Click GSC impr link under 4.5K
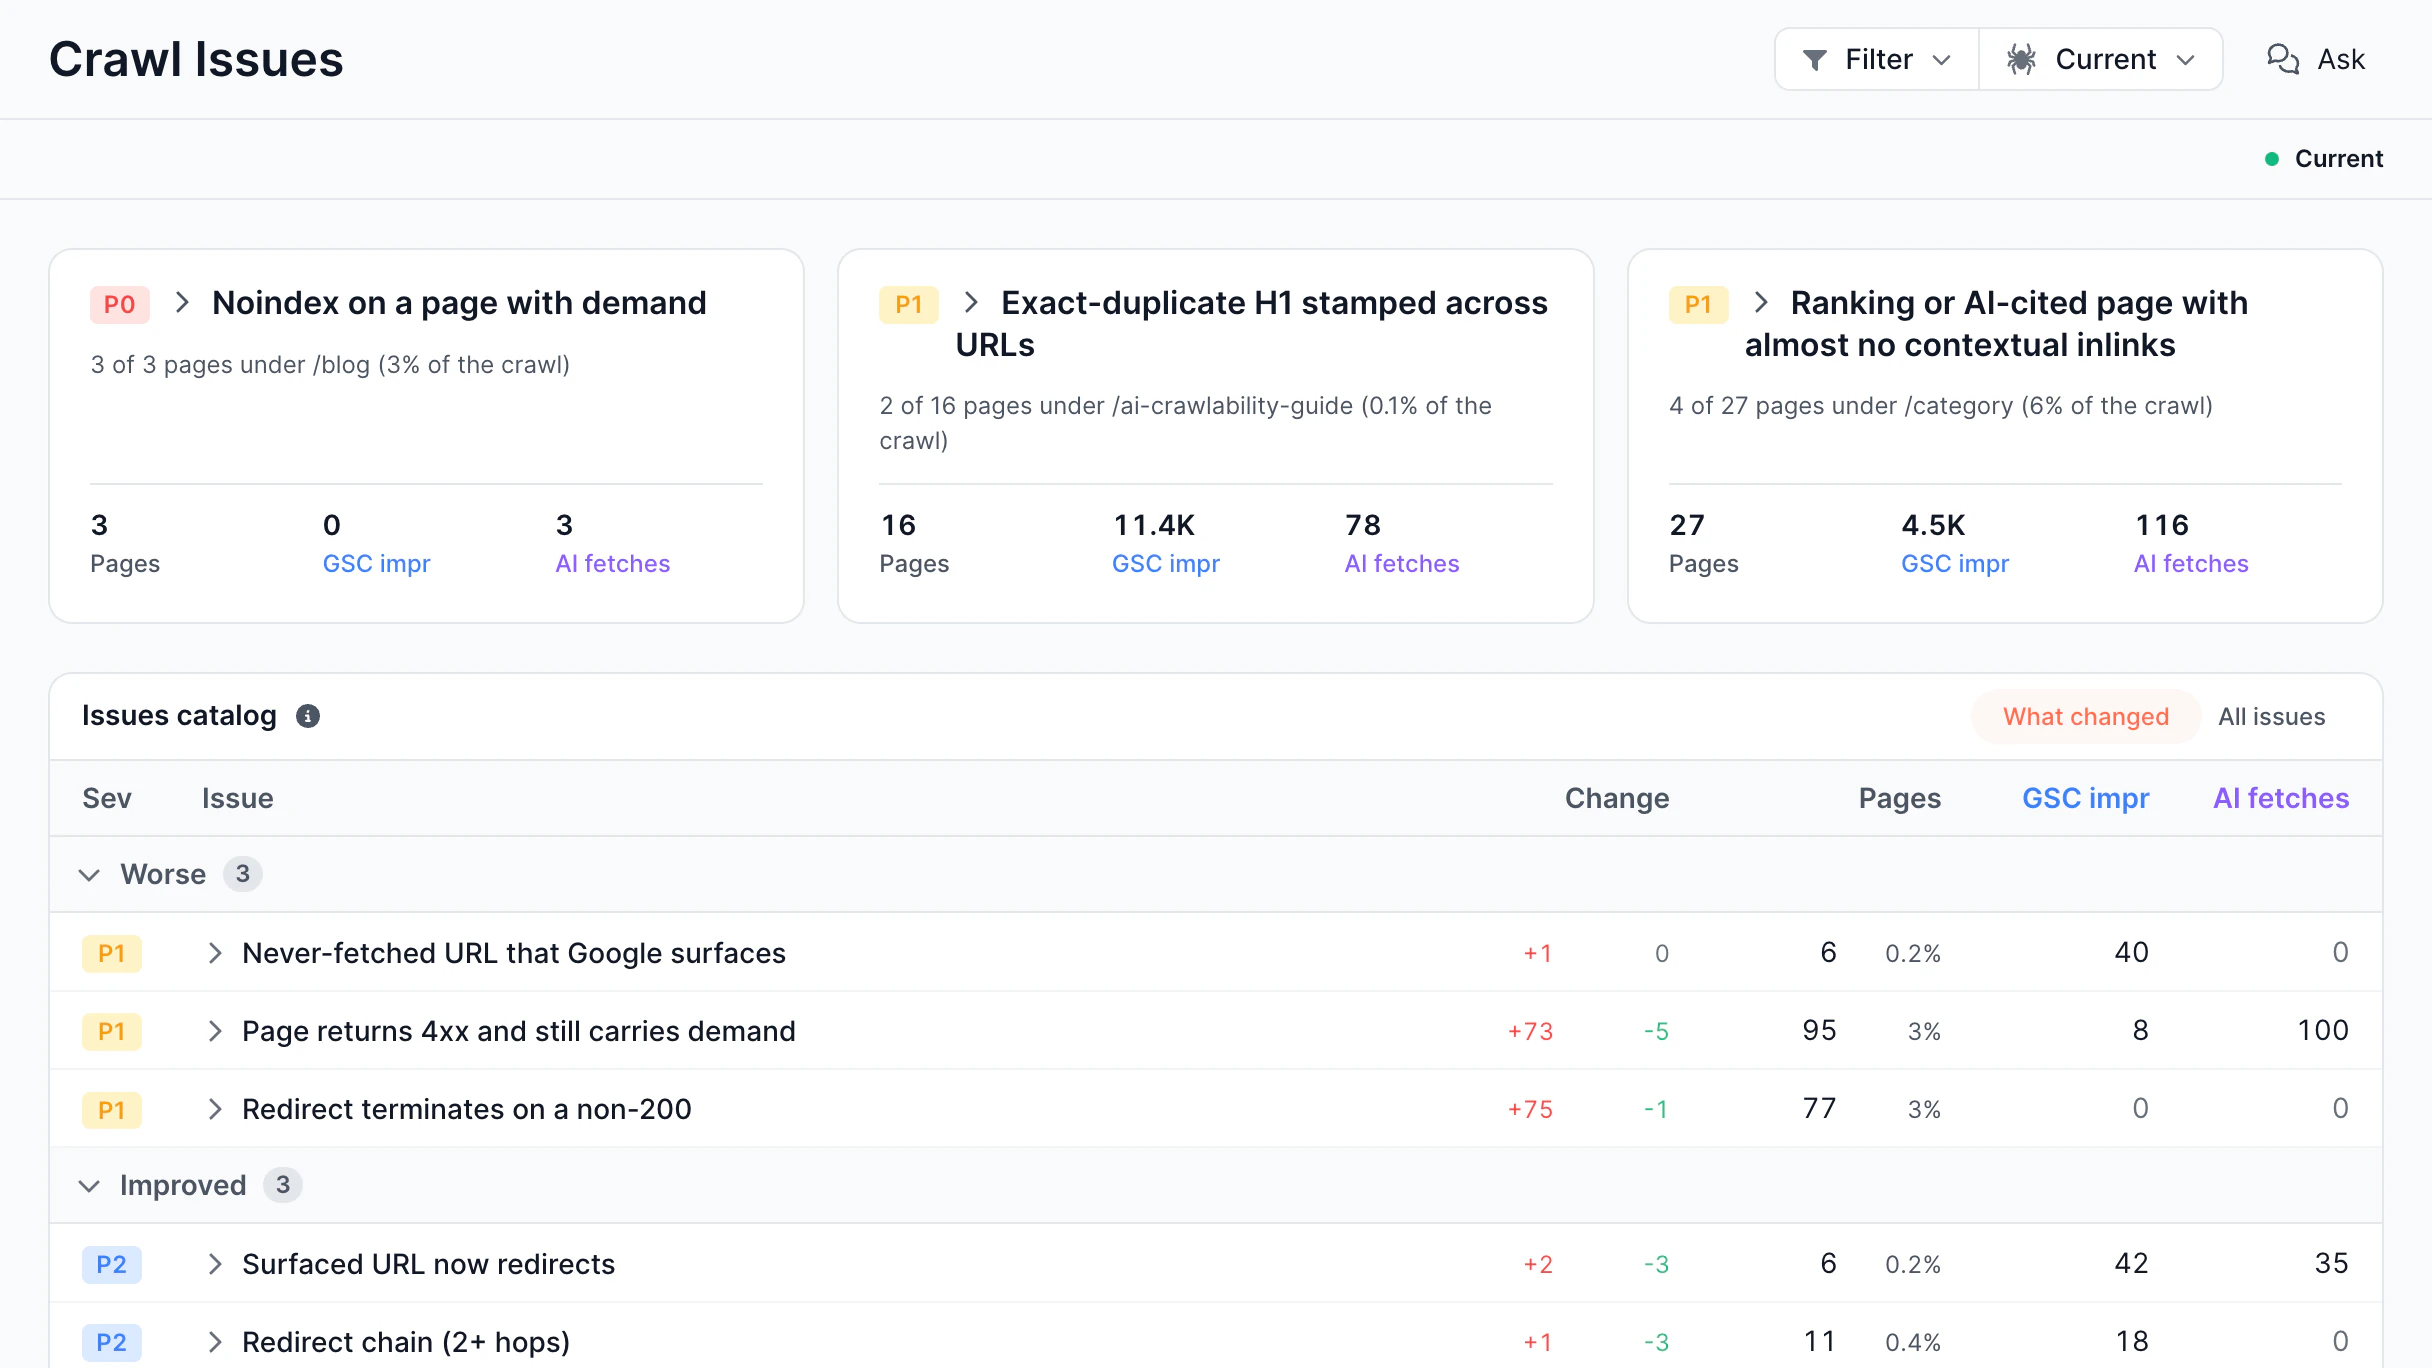2432x1368 pixels. tap(1955, 564)
